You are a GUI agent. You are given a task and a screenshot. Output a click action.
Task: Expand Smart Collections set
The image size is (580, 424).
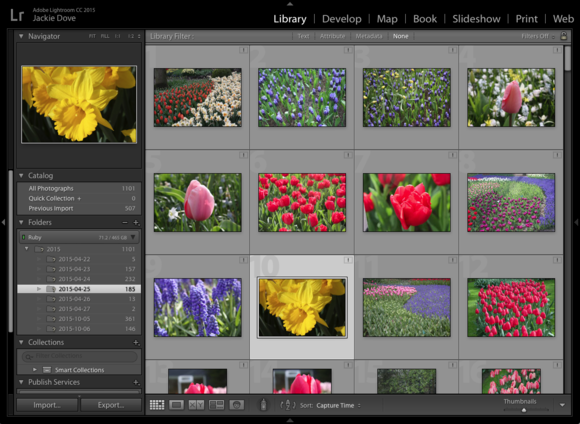[35, 370]
